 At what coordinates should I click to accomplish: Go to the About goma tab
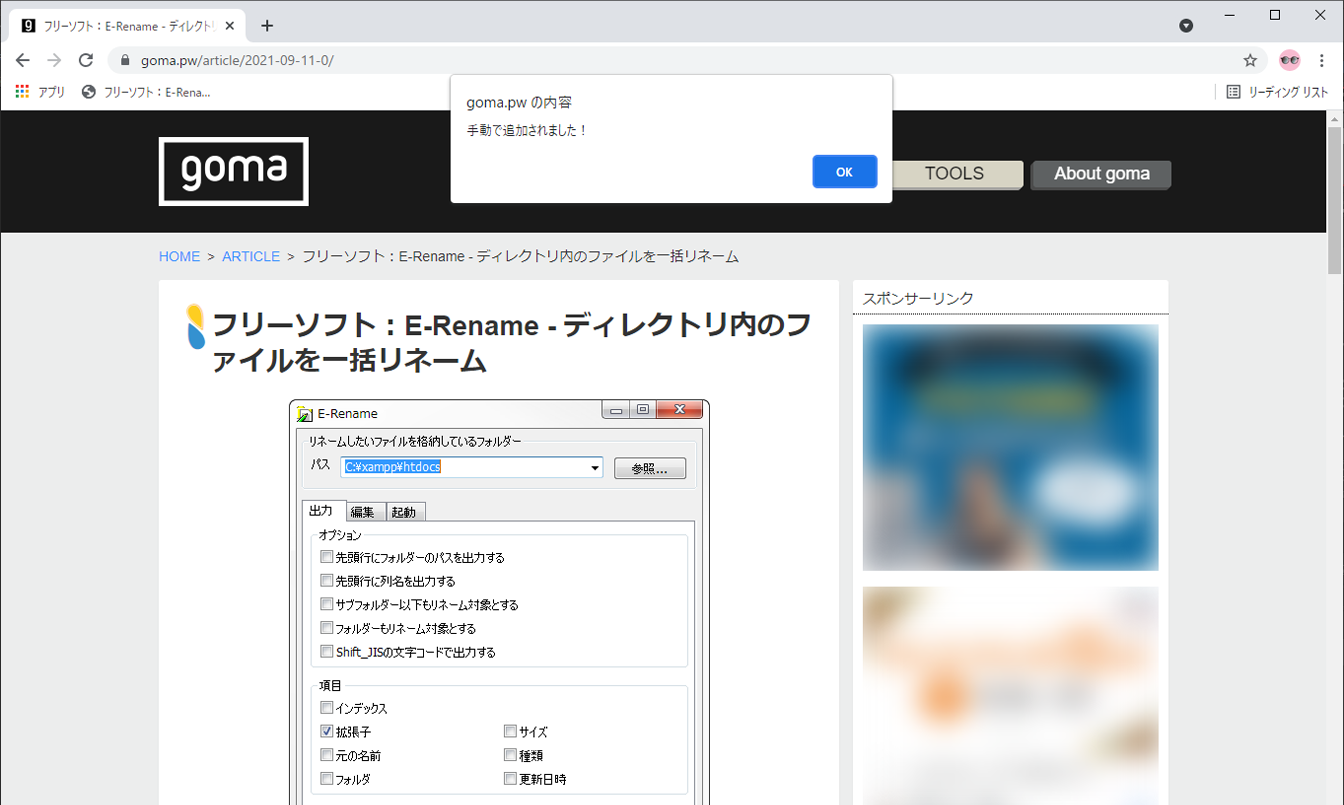[x=1101, y=174]
